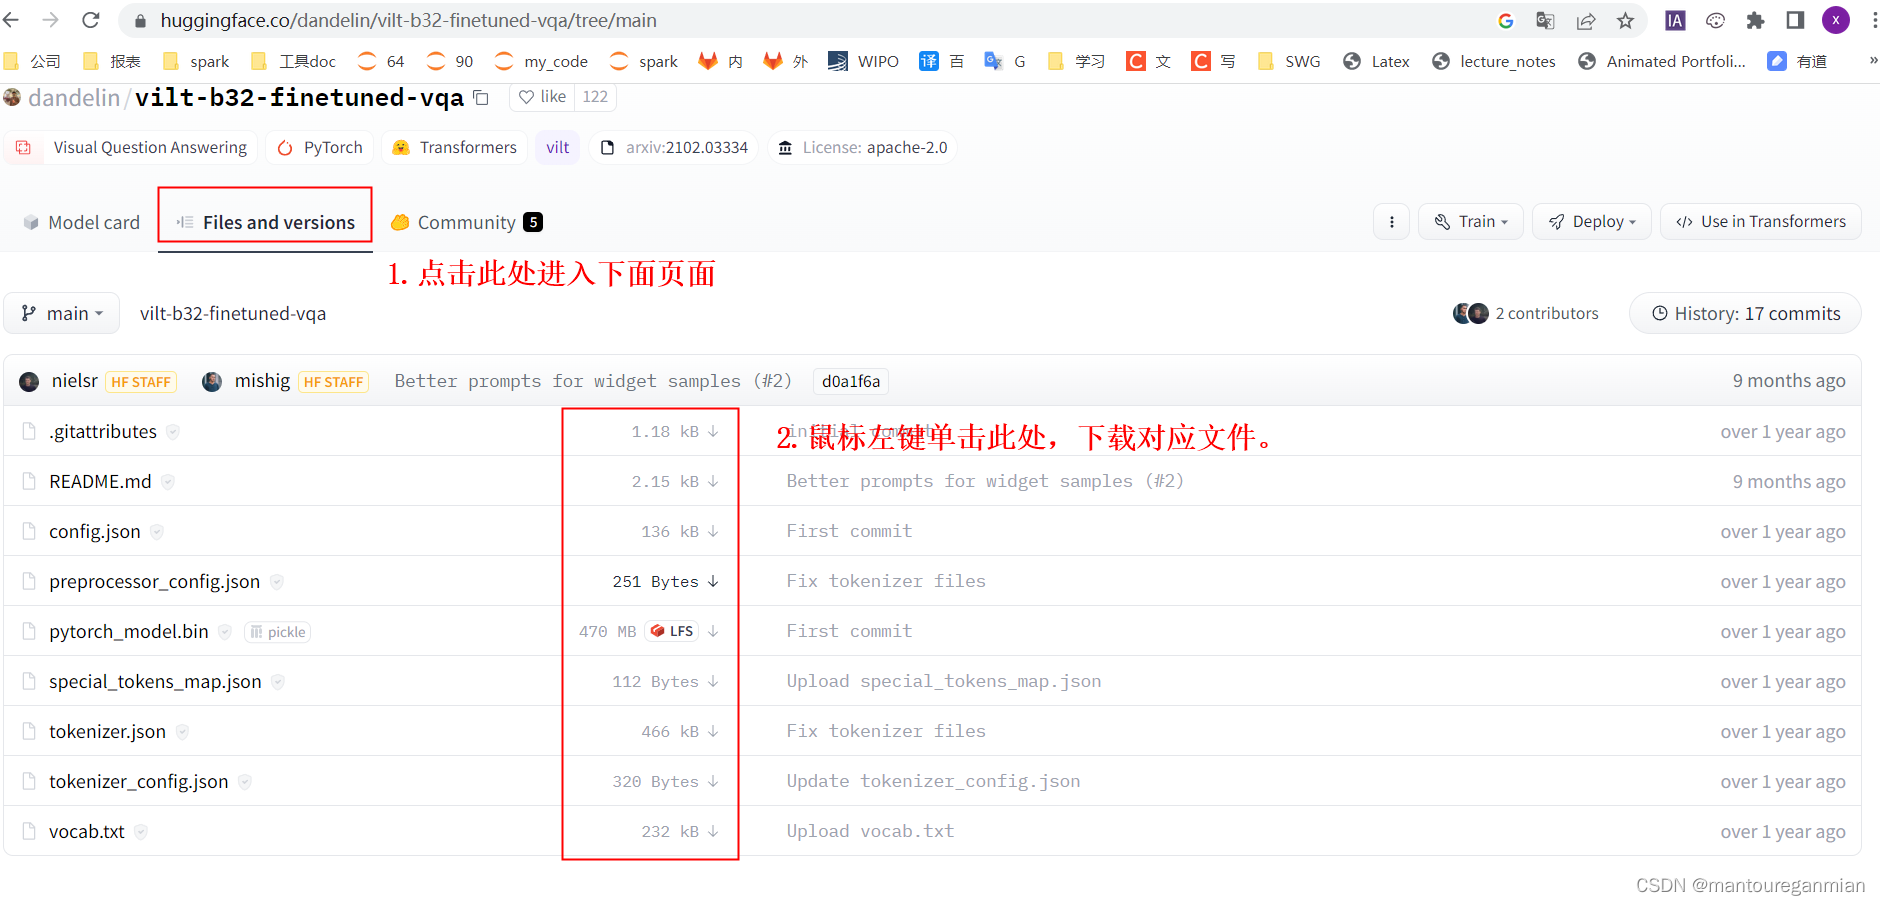Open the pytorch_model.bin file
Screen dimensions: 1880x905
click(129, 631)
